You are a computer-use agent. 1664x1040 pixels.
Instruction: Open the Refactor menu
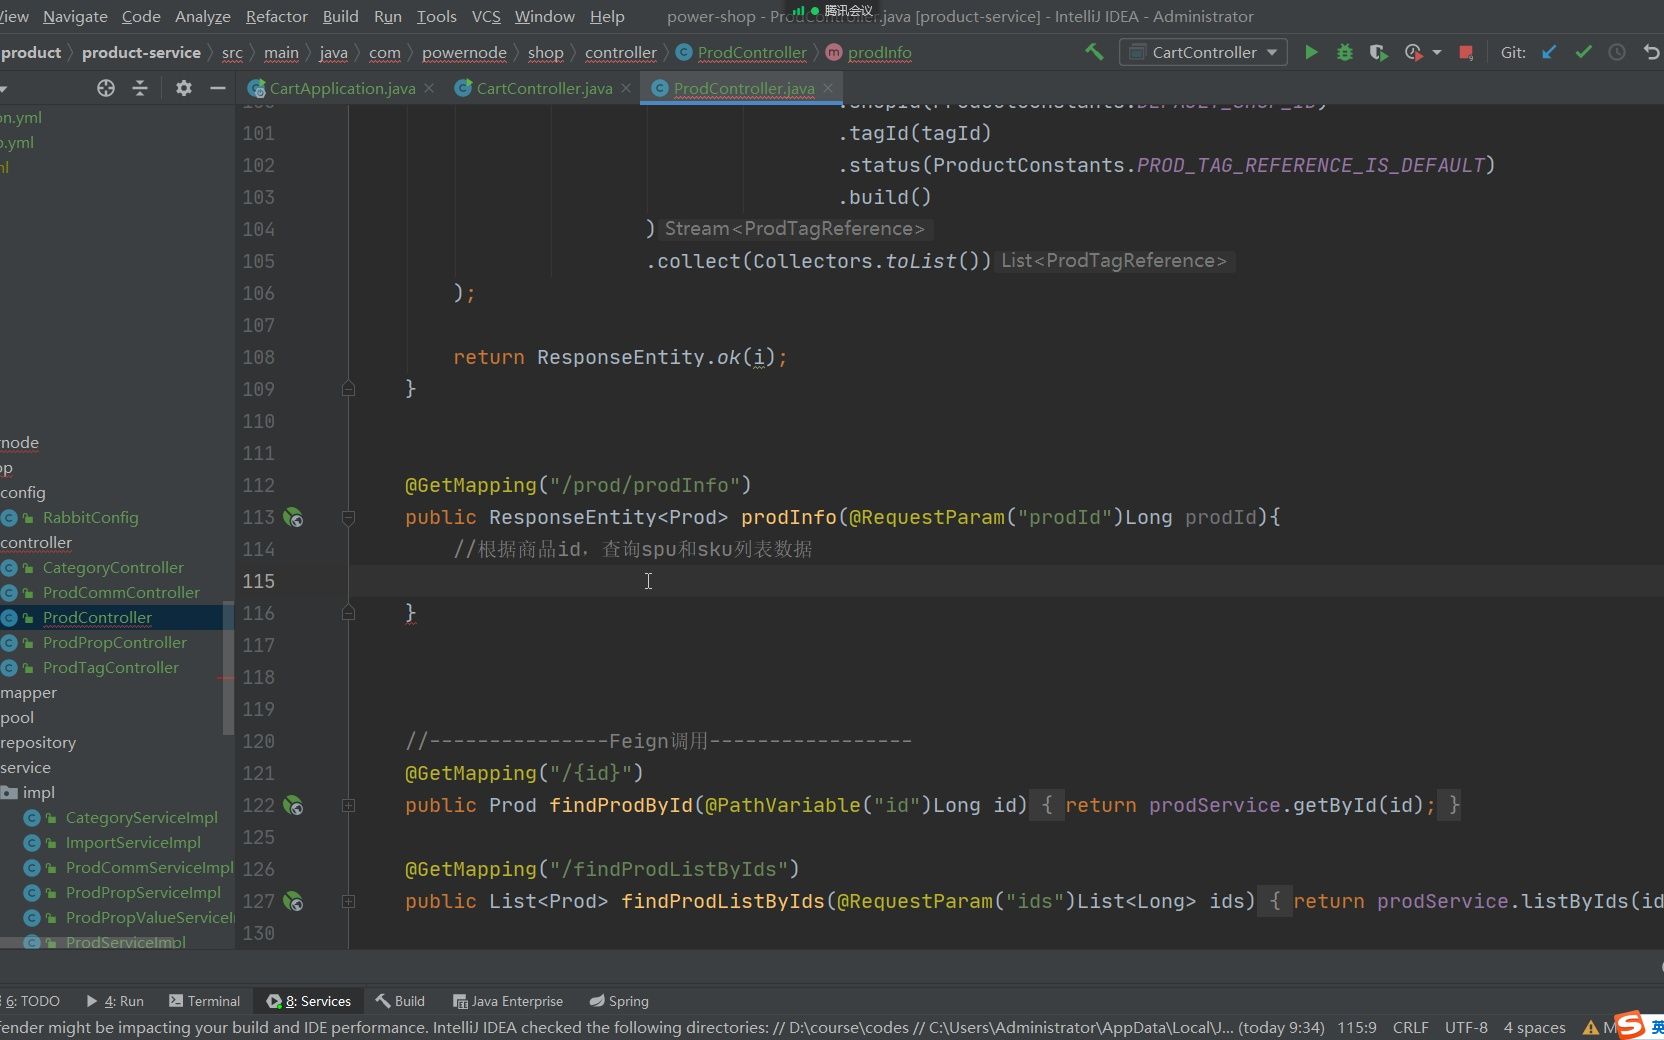[277, 16]
